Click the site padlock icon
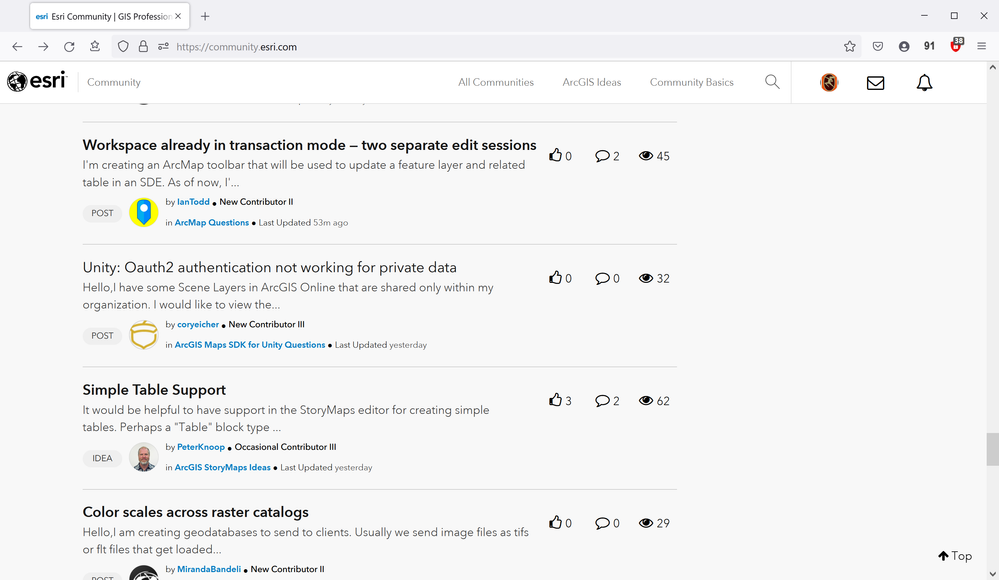Image resolution: width=999 pixels, height=580 pixels. tap(143, 47)
